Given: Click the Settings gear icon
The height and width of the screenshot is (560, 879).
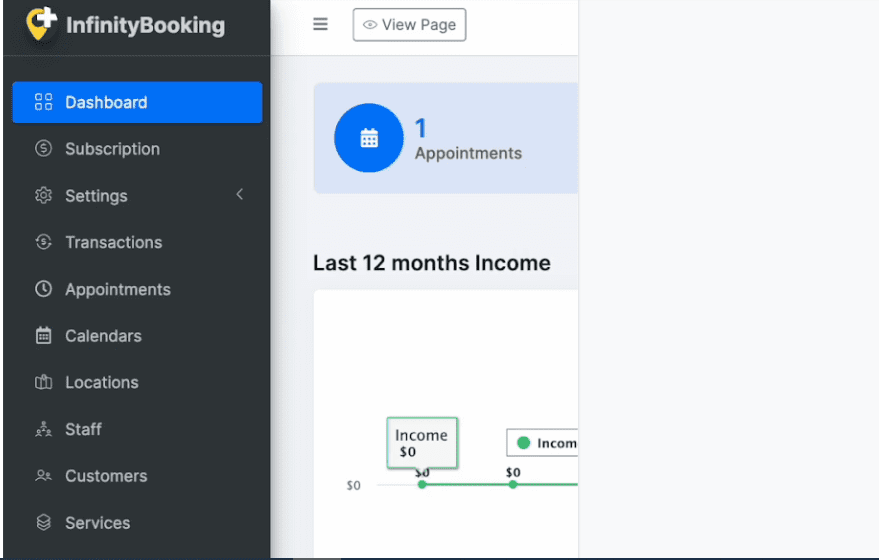Looking at the screenshot, I should coord(43,196).
